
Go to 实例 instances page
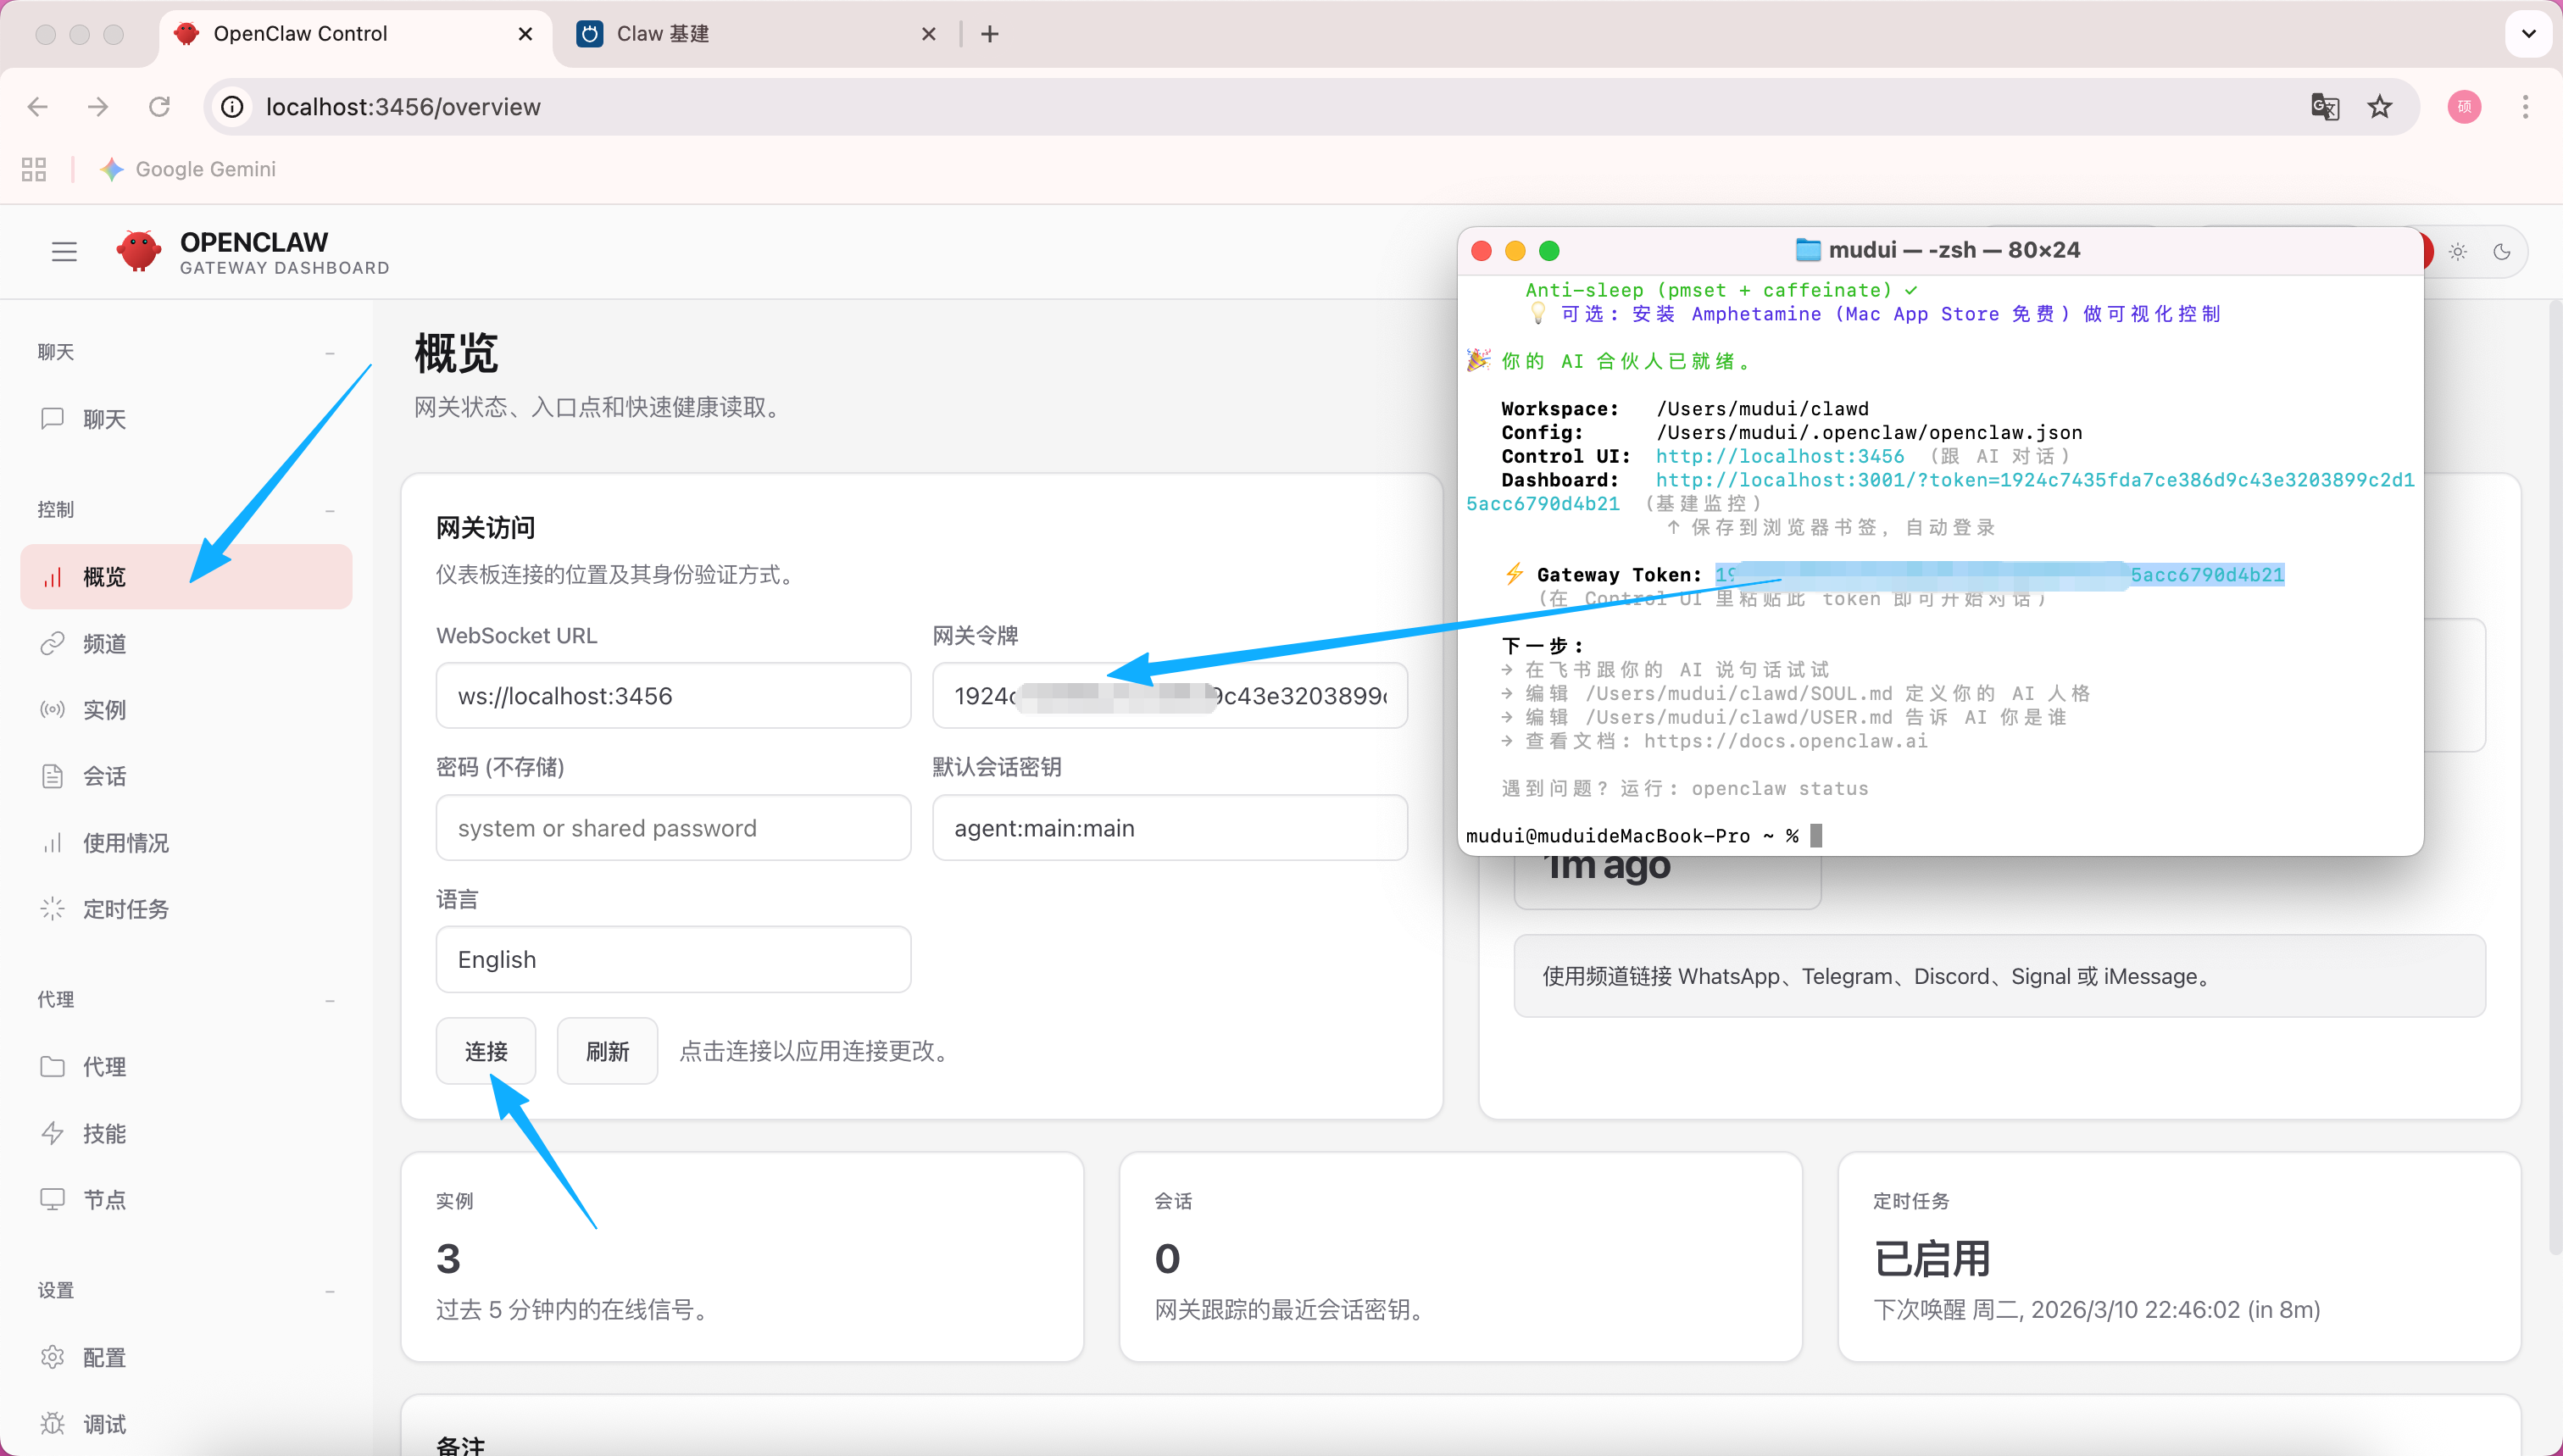[104, 709]
